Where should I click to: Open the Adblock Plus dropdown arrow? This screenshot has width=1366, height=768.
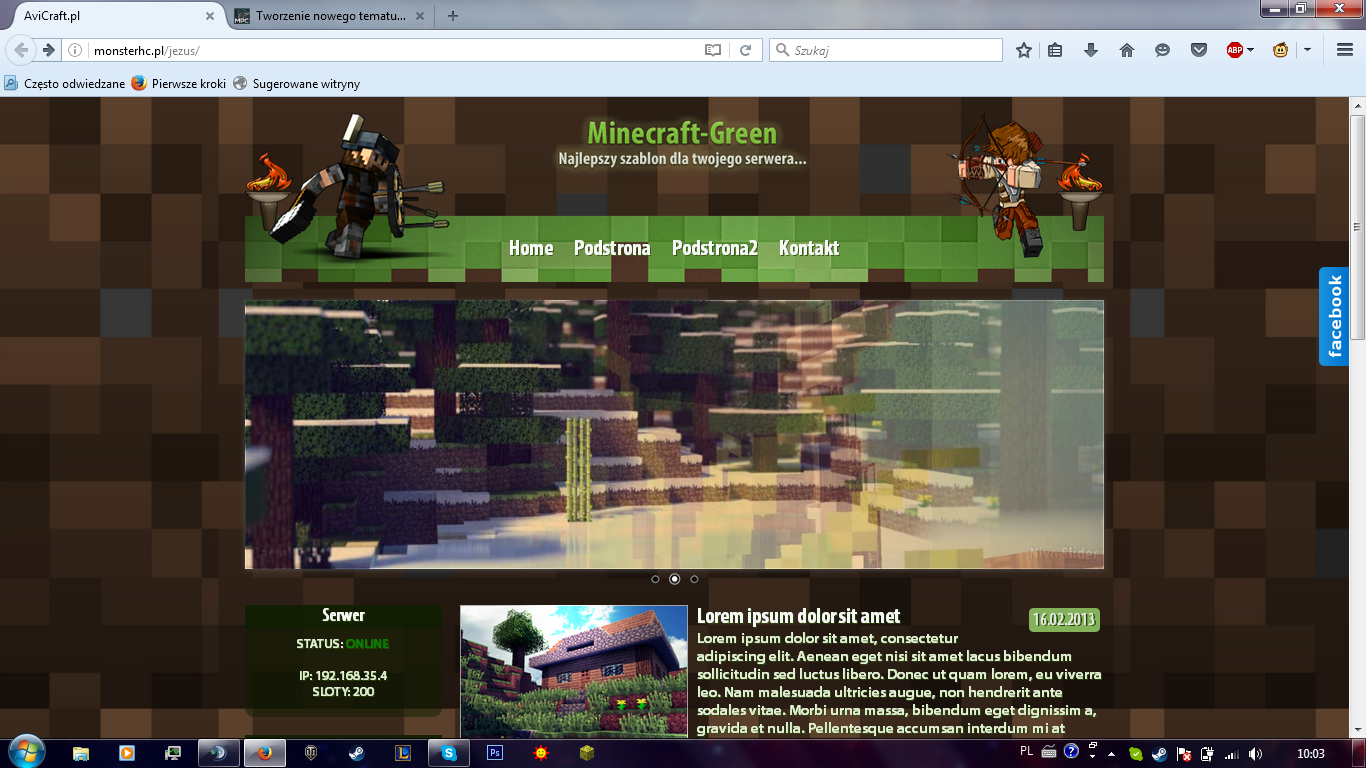pyautogui.click(x=1250, y=50)
